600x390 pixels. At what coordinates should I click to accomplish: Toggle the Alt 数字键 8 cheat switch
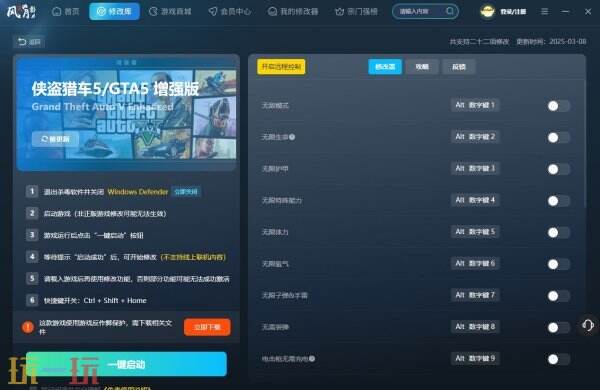[558, 327]
